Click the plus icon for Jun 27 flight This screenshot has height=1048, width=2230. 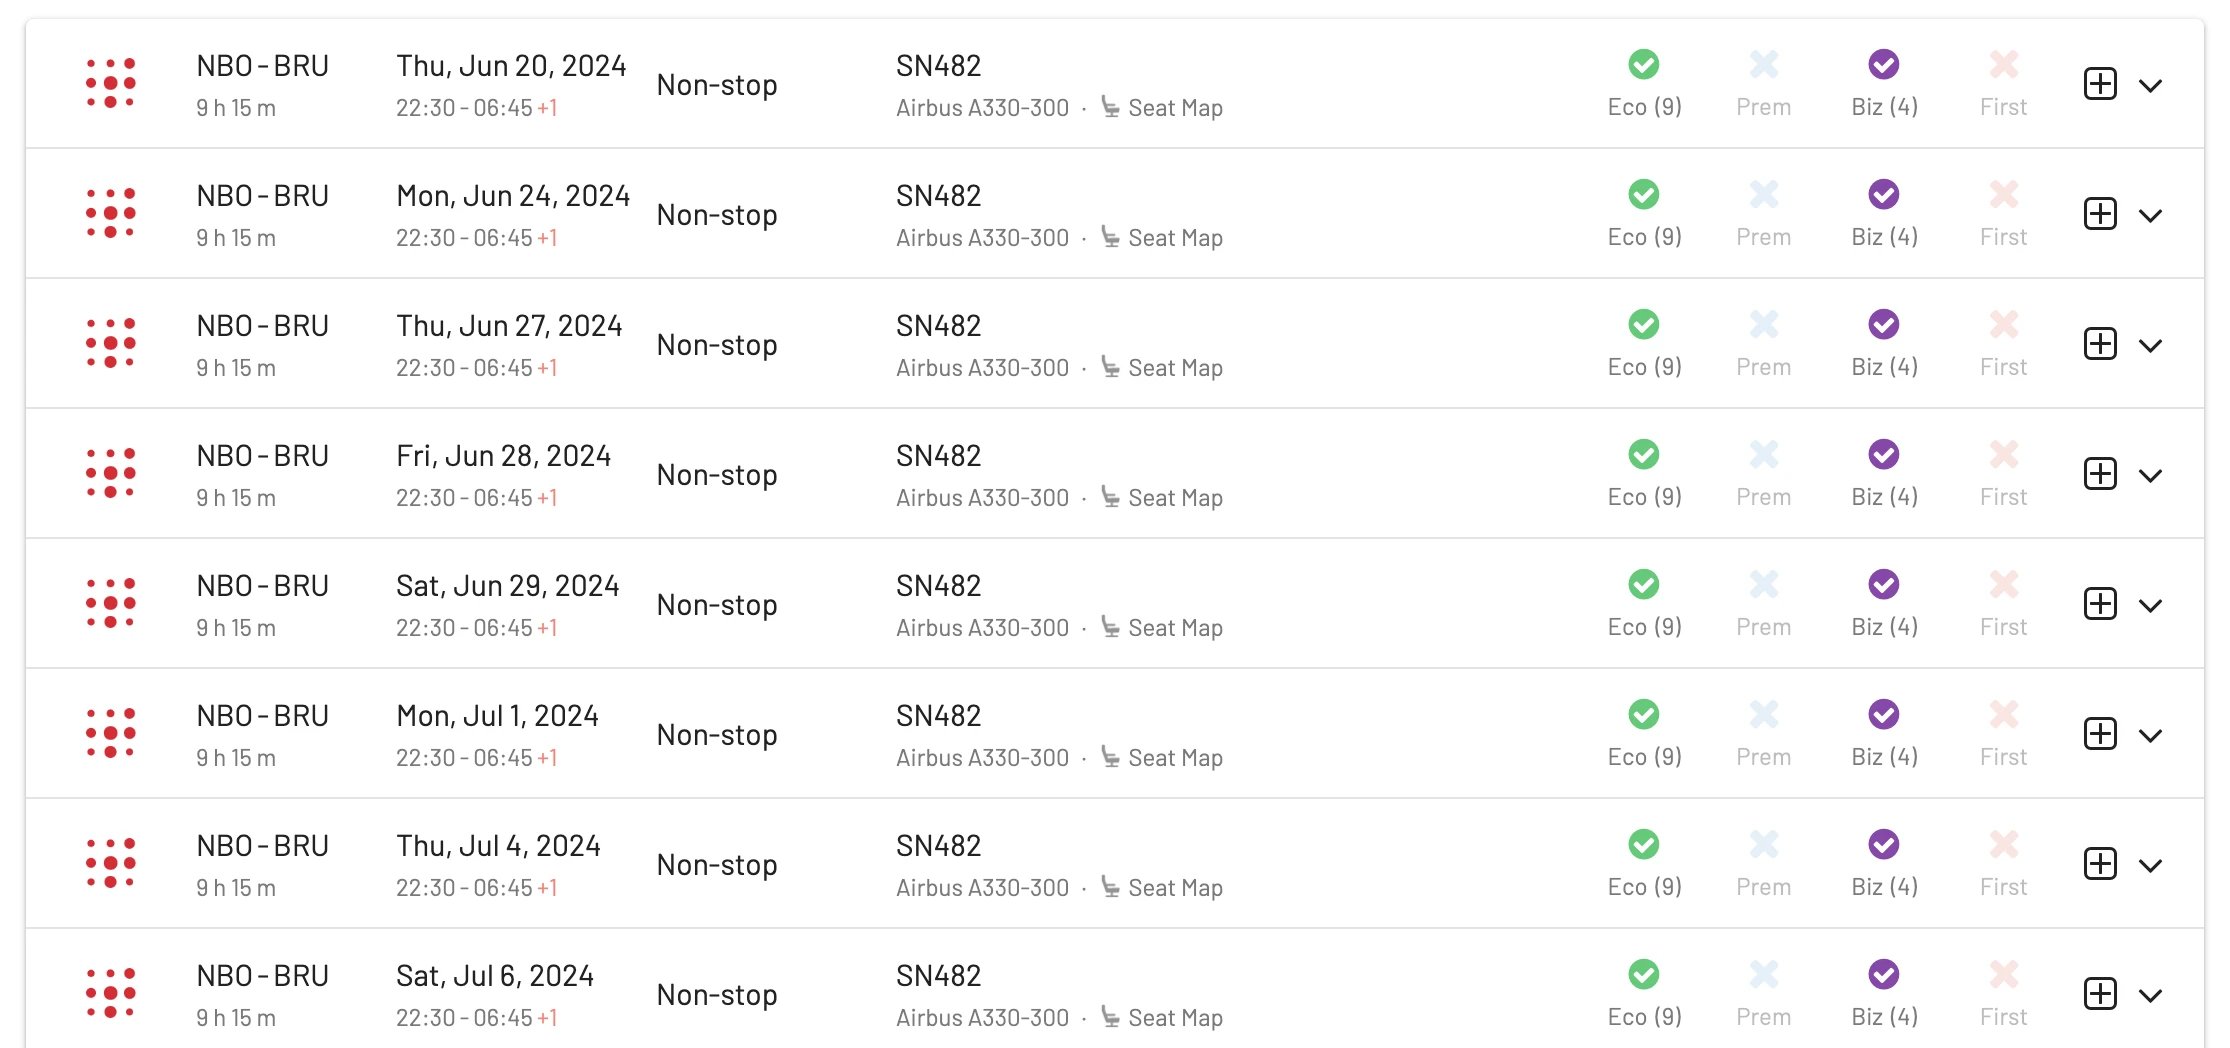[x=2100, y=344]
